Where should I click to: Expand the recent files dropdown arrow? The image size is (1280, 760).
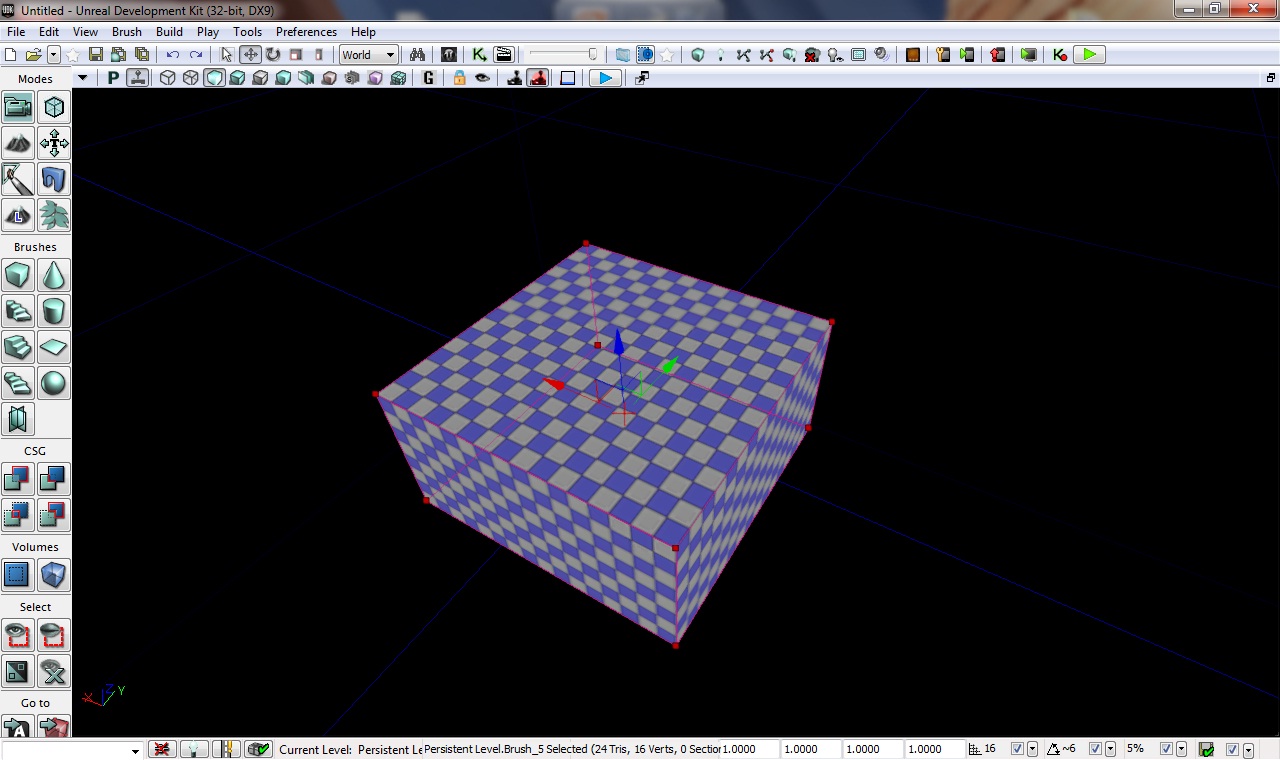[54, 55]
